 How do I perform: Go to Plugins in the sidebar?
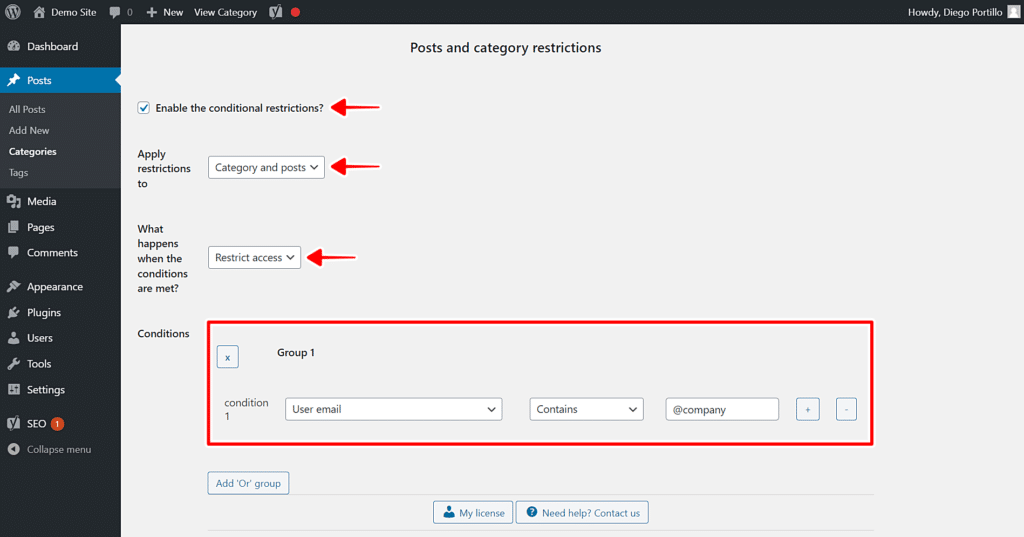[44, 312]
